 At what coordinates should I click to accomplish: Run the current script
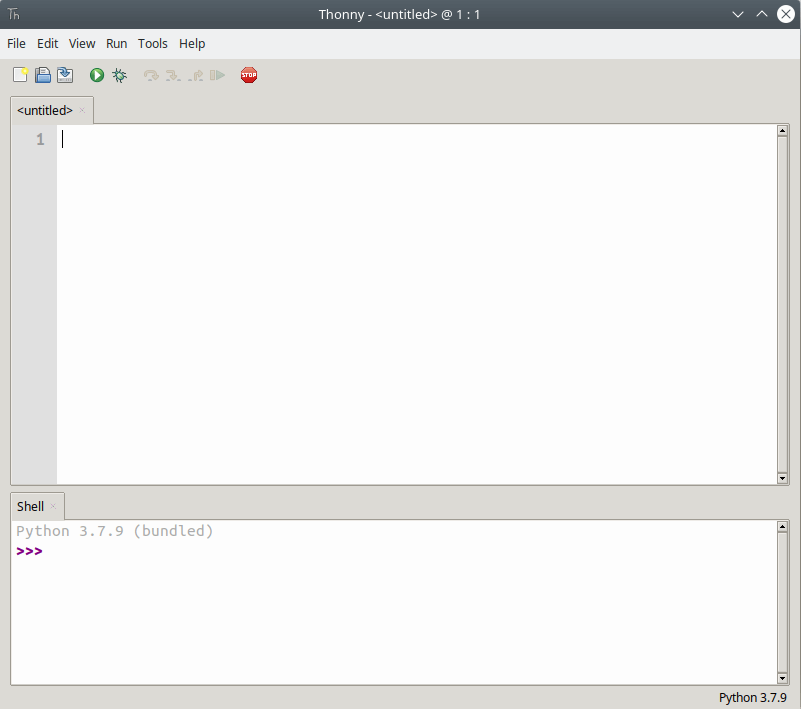[96, 74]
